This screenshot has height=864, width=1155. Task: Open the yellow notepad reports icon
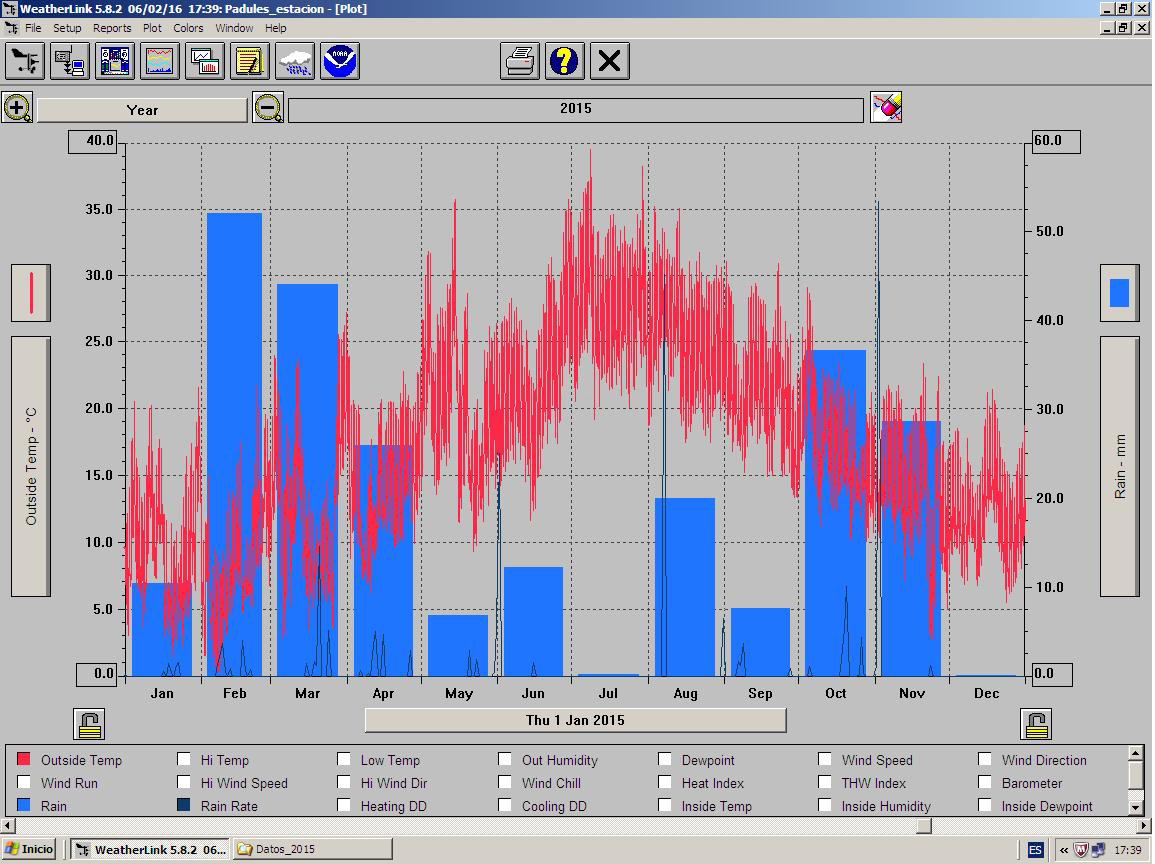click(x=250, y=60)
